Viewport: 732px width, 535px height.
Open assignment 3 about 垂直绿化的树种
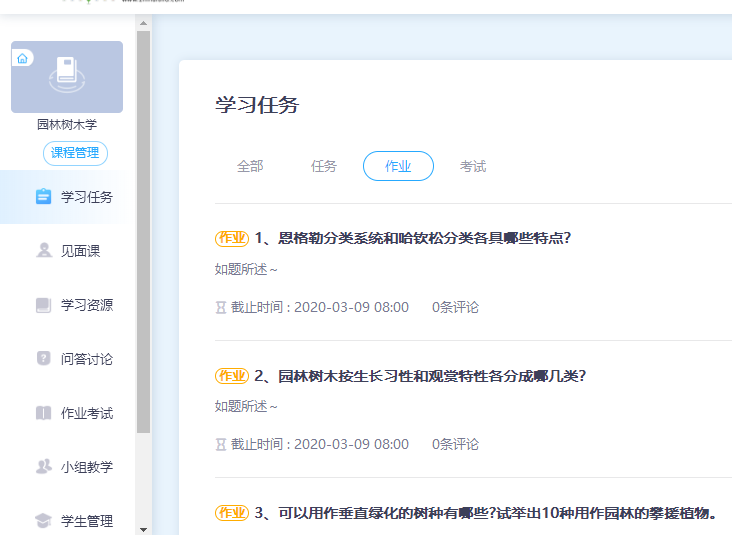point(485,513)
